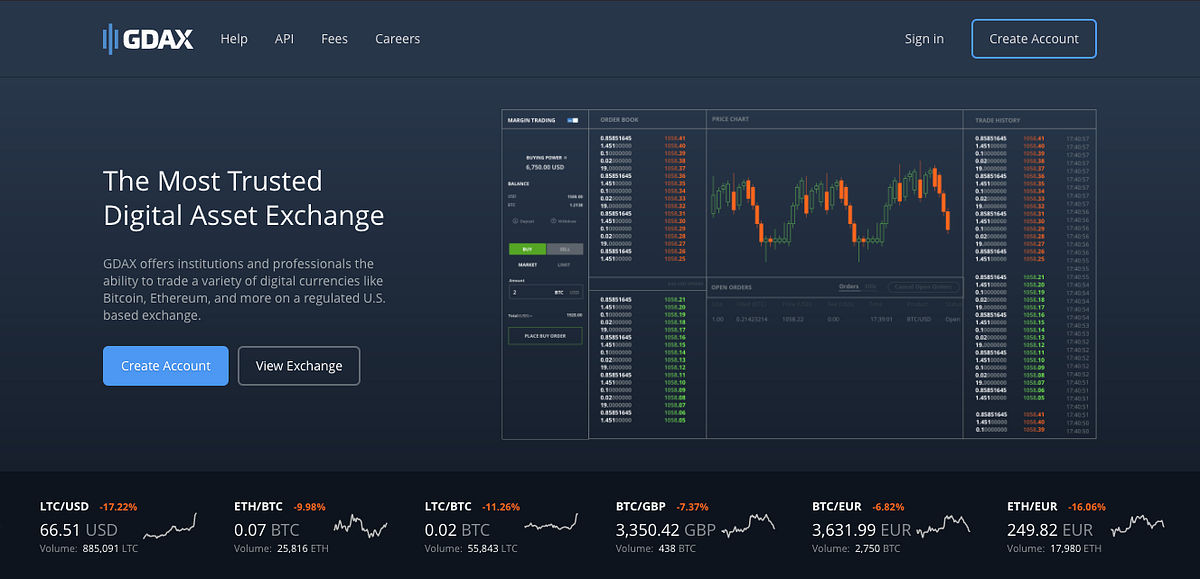1200x579 pixels.
Task: Click the Cancel Open Orders button
Action: point(923,287)
